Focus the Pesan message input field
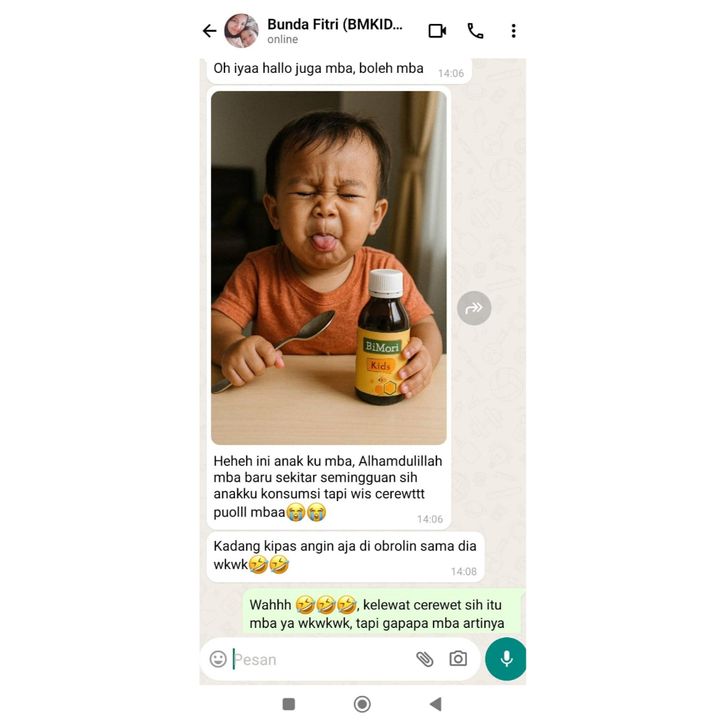The height and width of the screenshot is (726, 726). (321, 659)
